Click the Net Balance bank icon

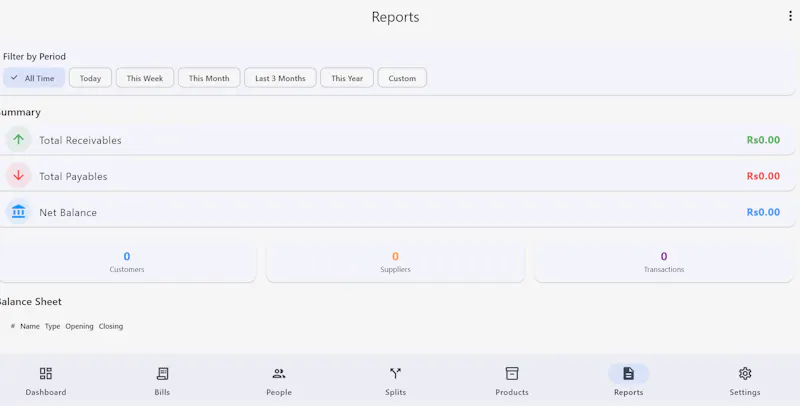[x=18, y=212]
